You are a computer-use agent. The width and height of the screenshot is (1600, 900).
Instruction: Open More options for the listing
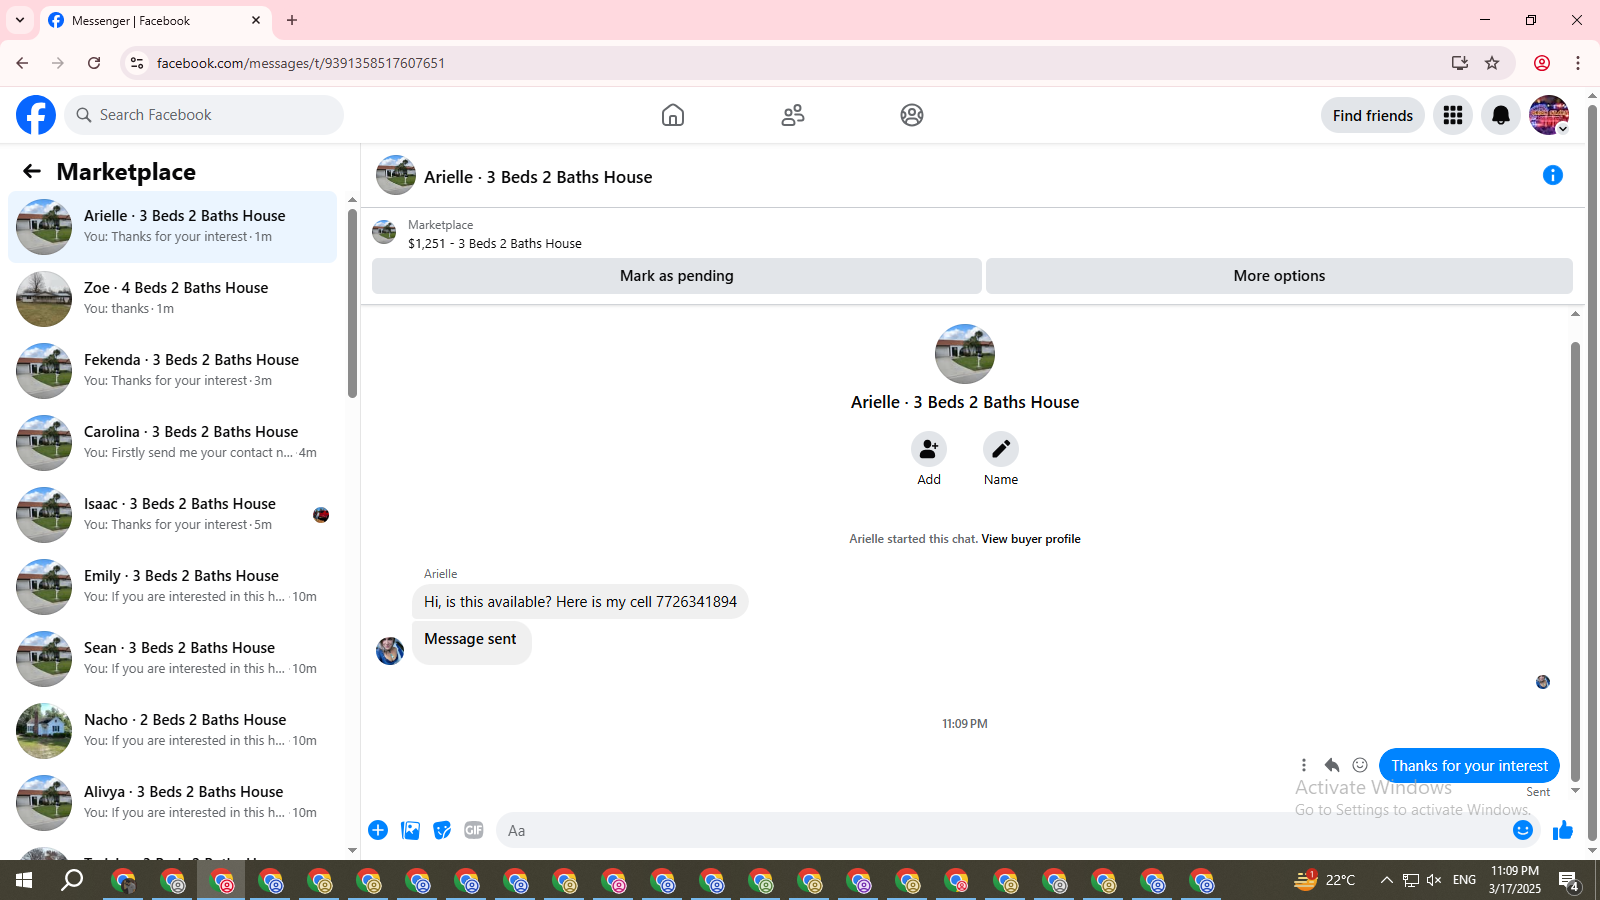[x=1279, y=276]
